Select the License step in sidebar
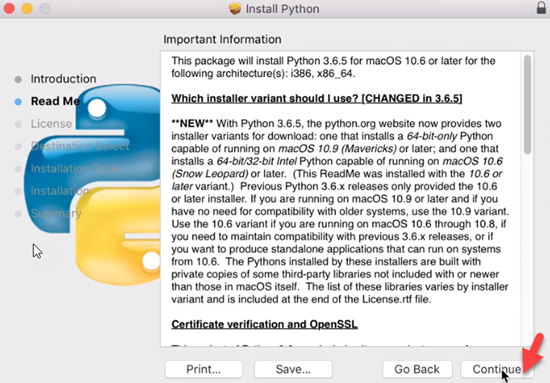Screen dimensions: 550x383 tap(51, 124)
